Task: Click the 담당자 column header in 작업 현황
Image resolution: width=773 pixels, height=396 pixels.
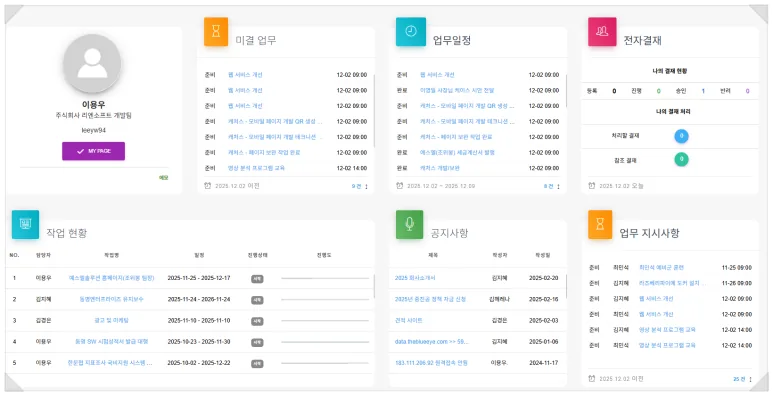Action: (x=43, y=255)
